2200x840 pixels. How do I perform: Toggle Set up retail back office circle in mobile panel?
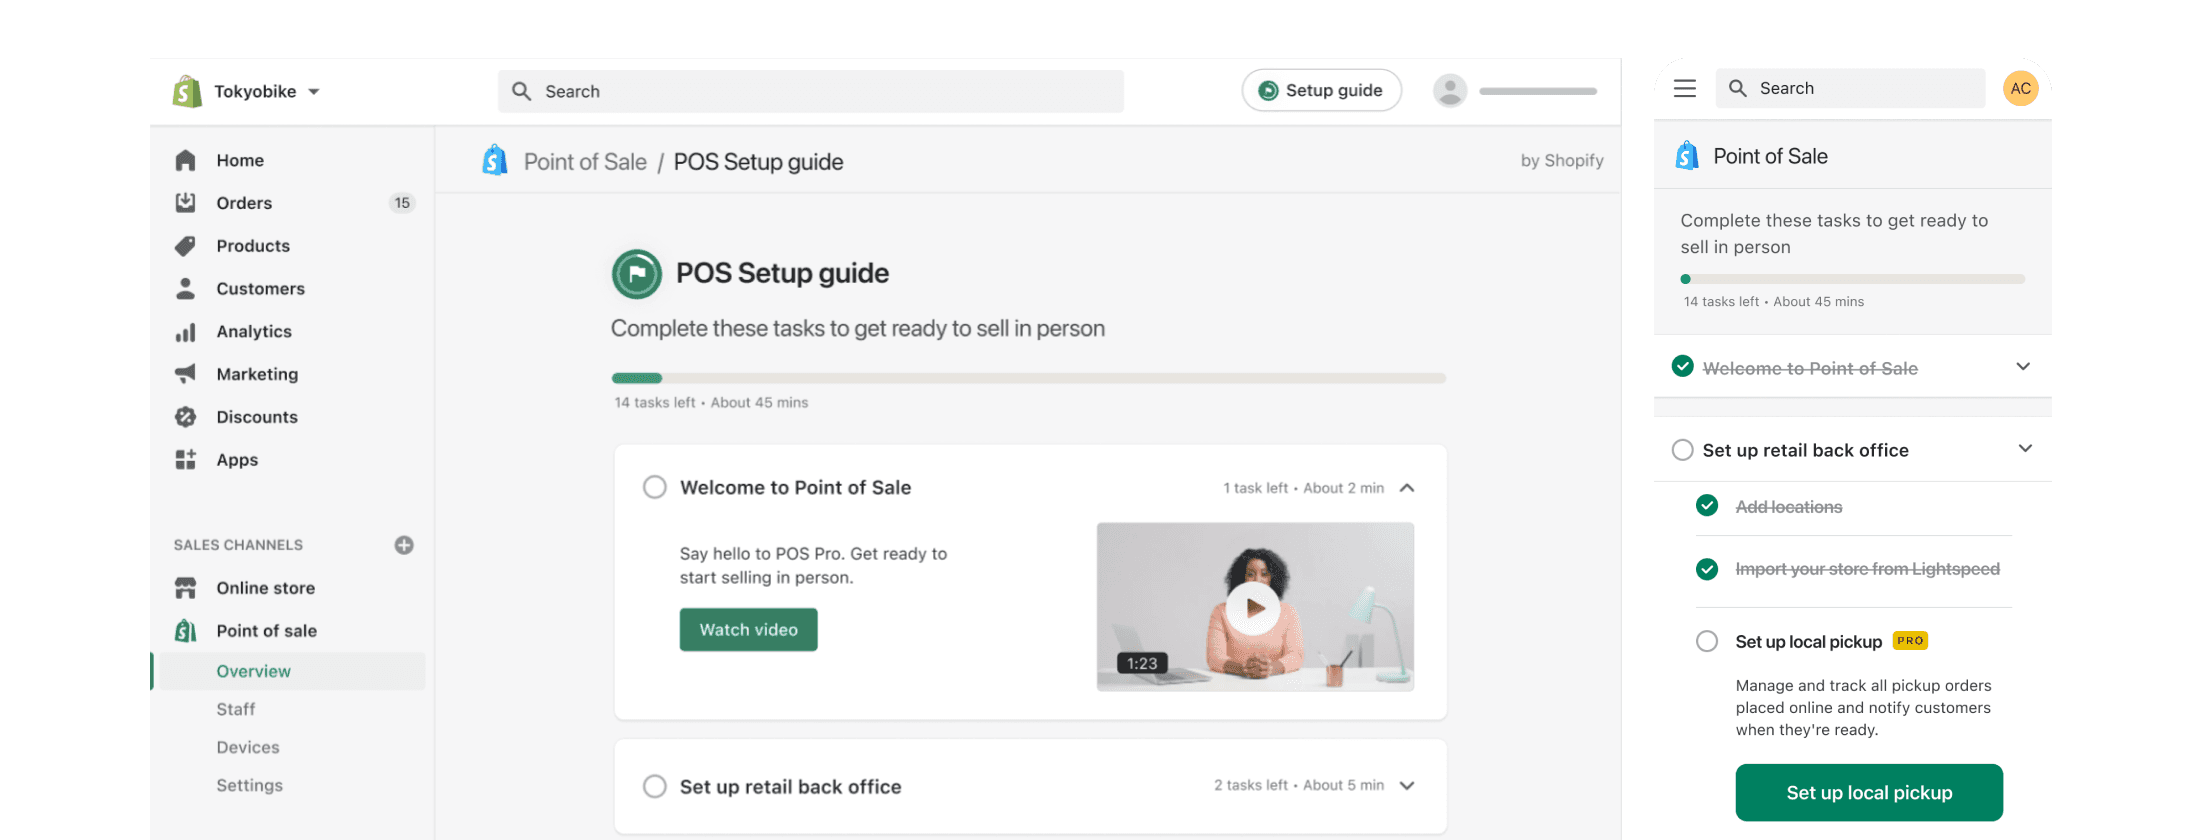click(x=1683, y=450)
